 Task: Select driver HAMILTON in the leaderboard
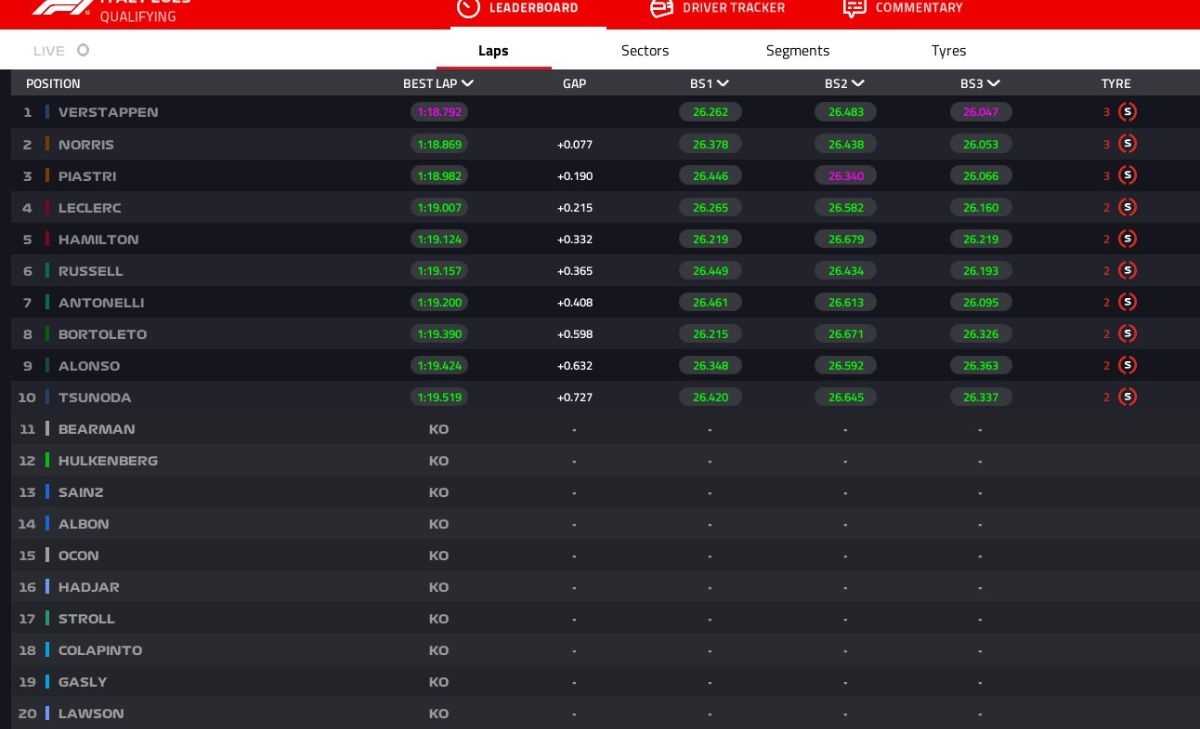[x=98, y=239]
